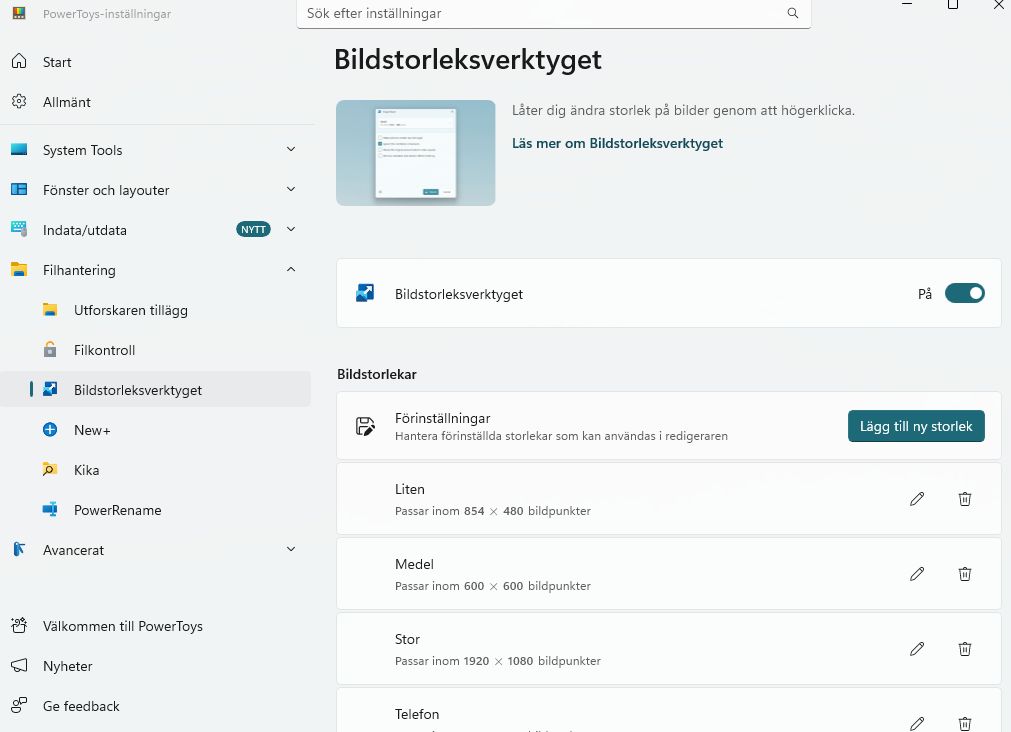1011x732 pixels.
Task: Expand Fönster och layouter chevron
Action: click(291, 189)
